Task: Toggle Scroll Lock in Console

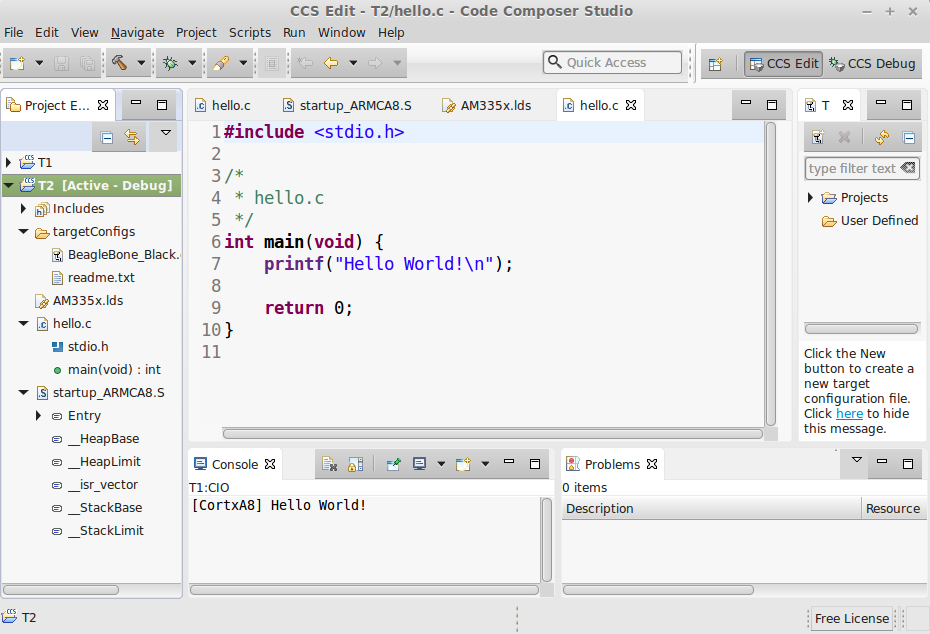Action: click(355, 464)
